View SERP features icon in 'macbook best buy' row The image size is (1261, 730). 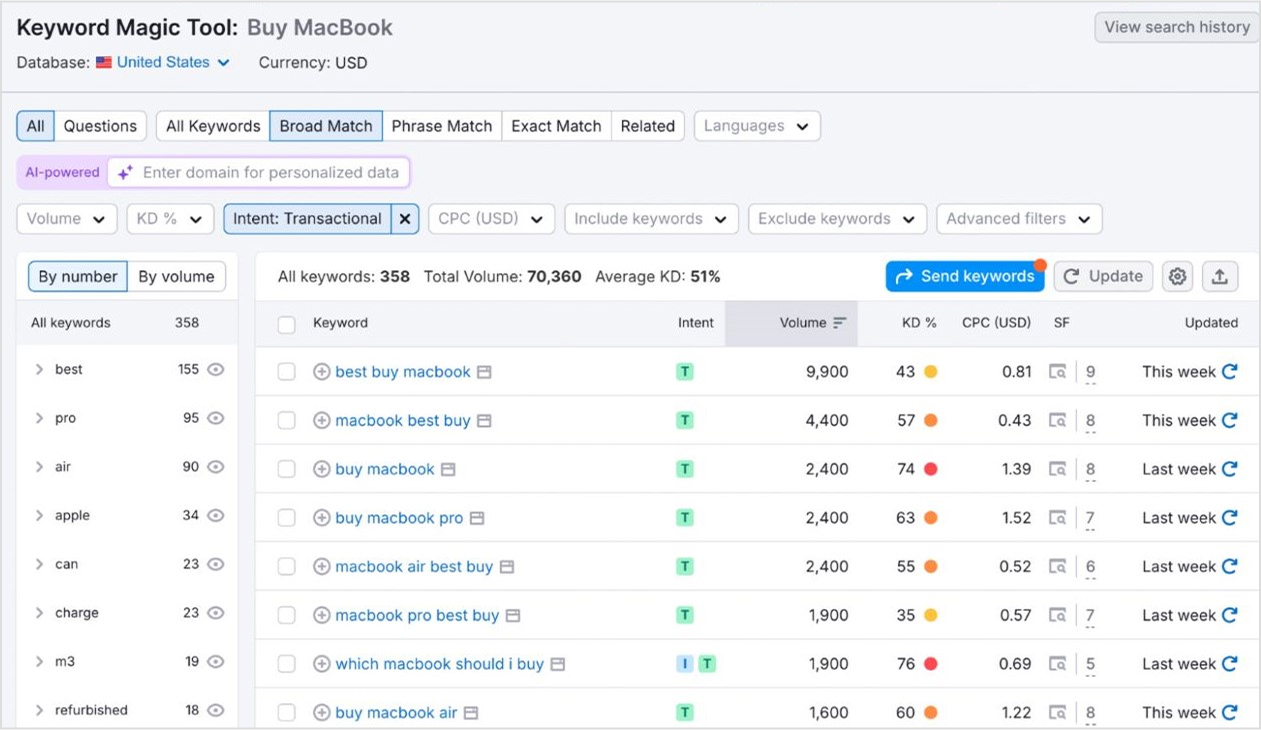click(x=1057, y=421)
